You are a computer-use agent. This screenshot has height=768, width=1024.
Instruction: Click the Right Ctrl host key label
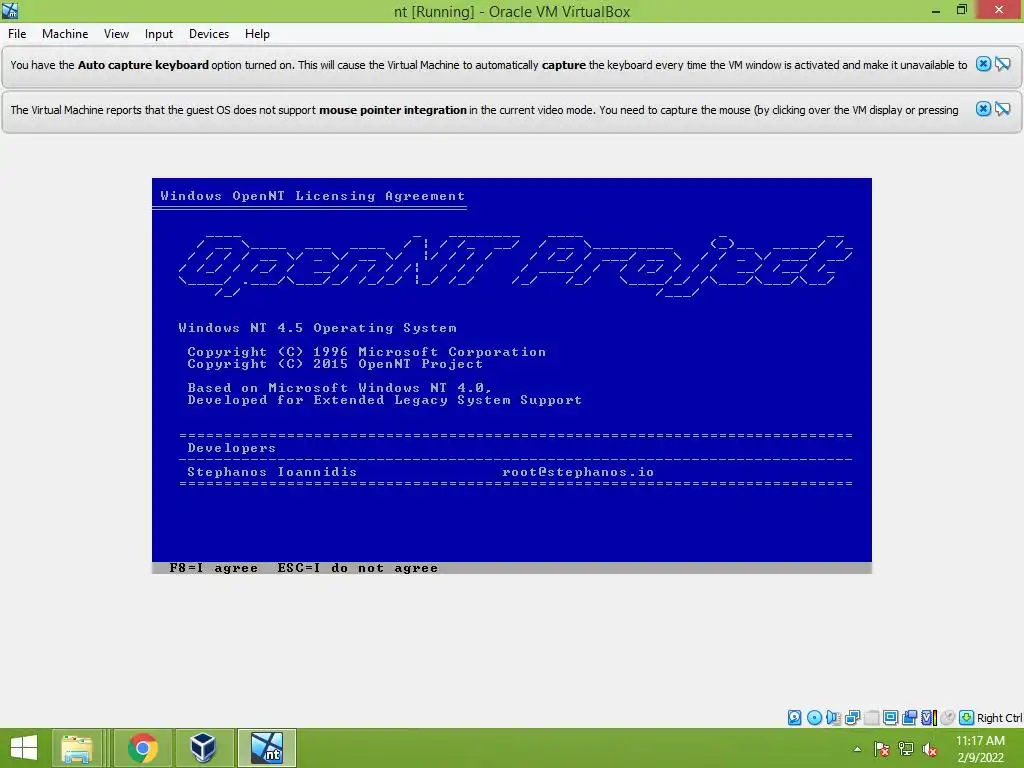[999, 718]
